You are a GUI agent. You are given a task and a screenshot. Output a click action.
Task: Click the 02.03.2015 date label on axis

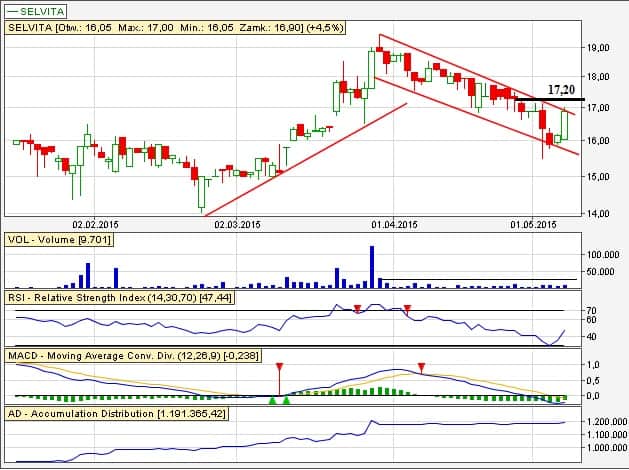[x=237, y=224]
